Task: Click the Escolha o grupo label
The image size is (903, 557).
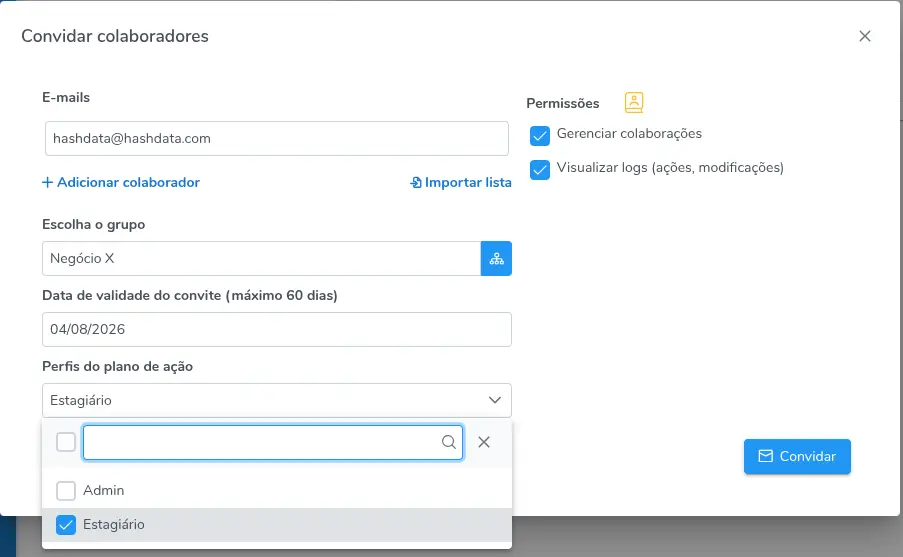Action: tap(94, 225)
